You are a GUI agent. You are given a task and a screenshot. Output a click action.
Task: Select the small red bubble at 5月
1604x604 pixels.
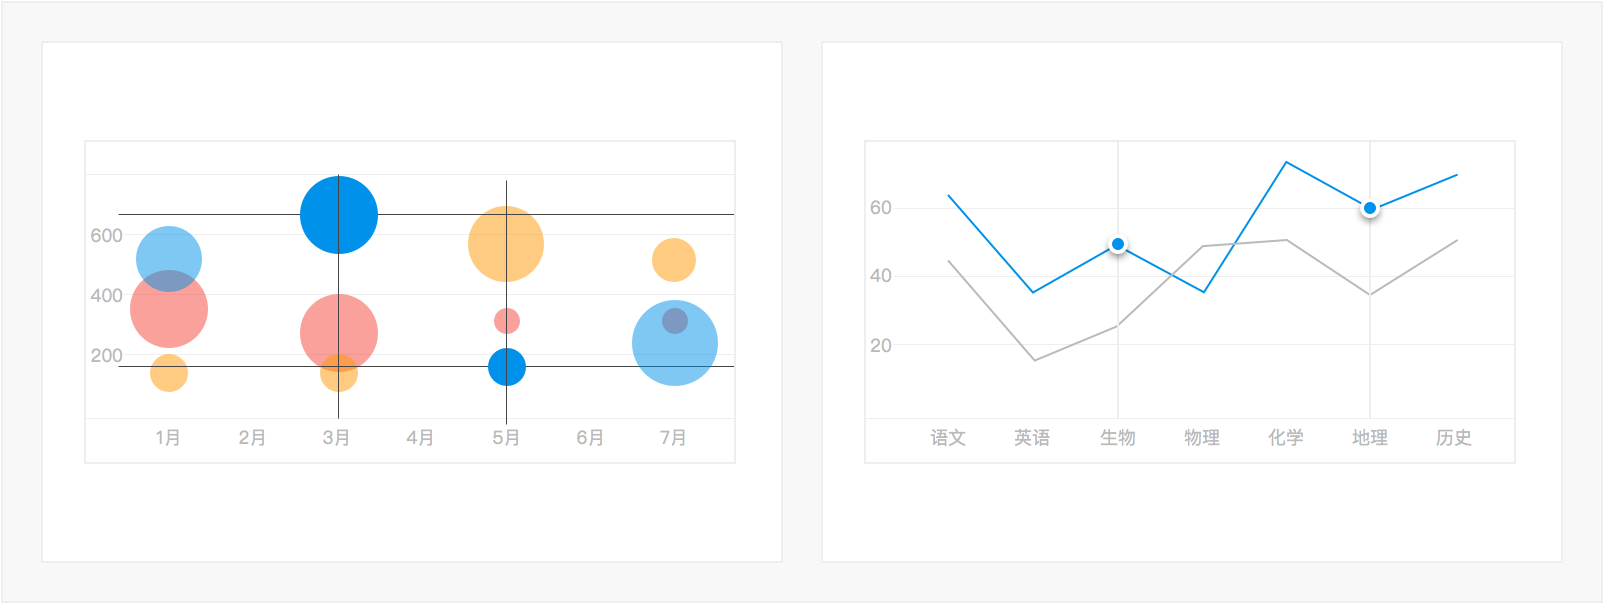click(x=507, y=321)
